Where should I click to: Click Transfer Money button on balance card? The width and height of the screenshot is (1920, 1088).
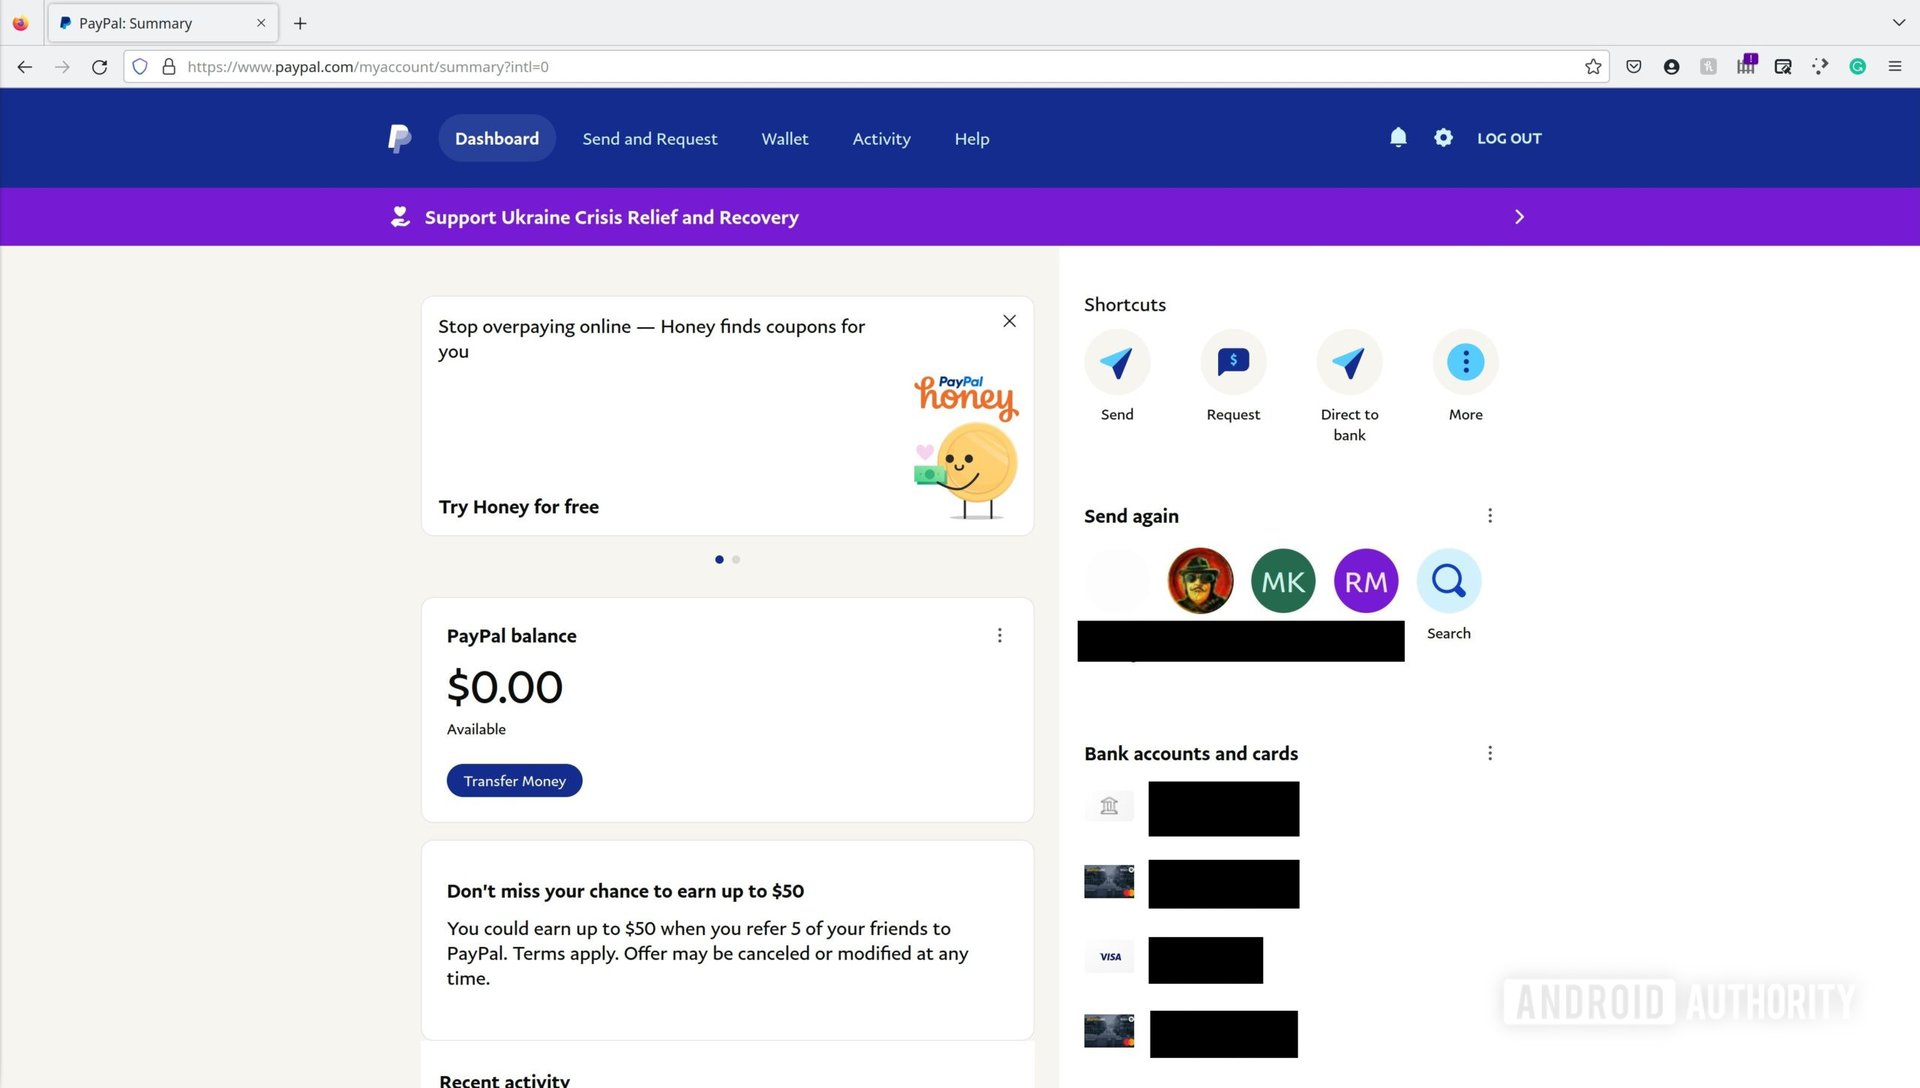(513, 779)
